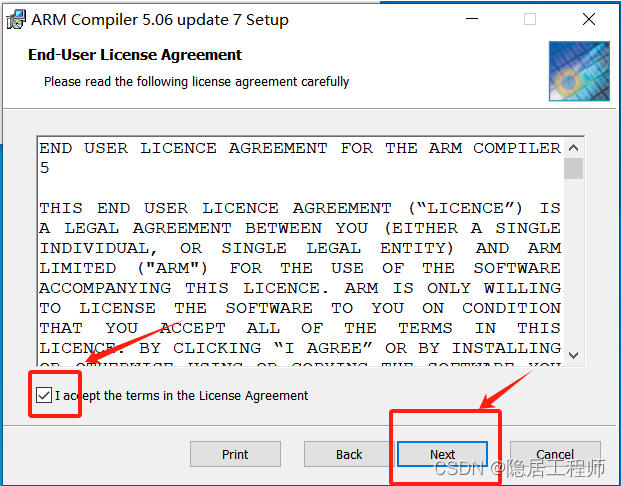
Task: Cancel the ARM Compiler setup
Action: click(x=555, y=454)
